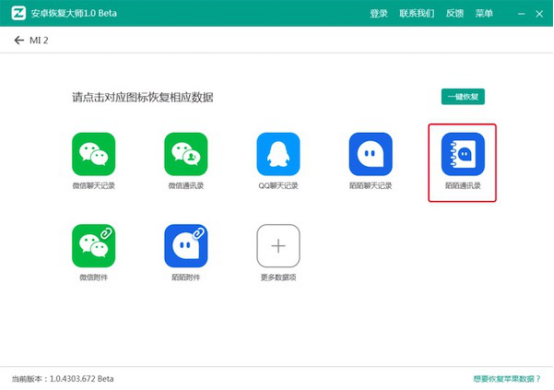The image size is (554, 390).
Task: Open 联系我们 contact us
Action: click(x=417, y=13)
